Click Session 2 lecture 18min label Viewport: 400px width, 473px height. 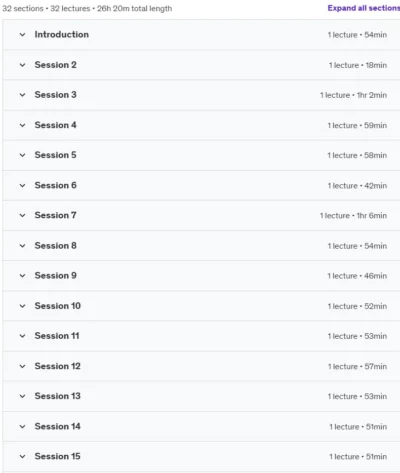pos(358,65)
